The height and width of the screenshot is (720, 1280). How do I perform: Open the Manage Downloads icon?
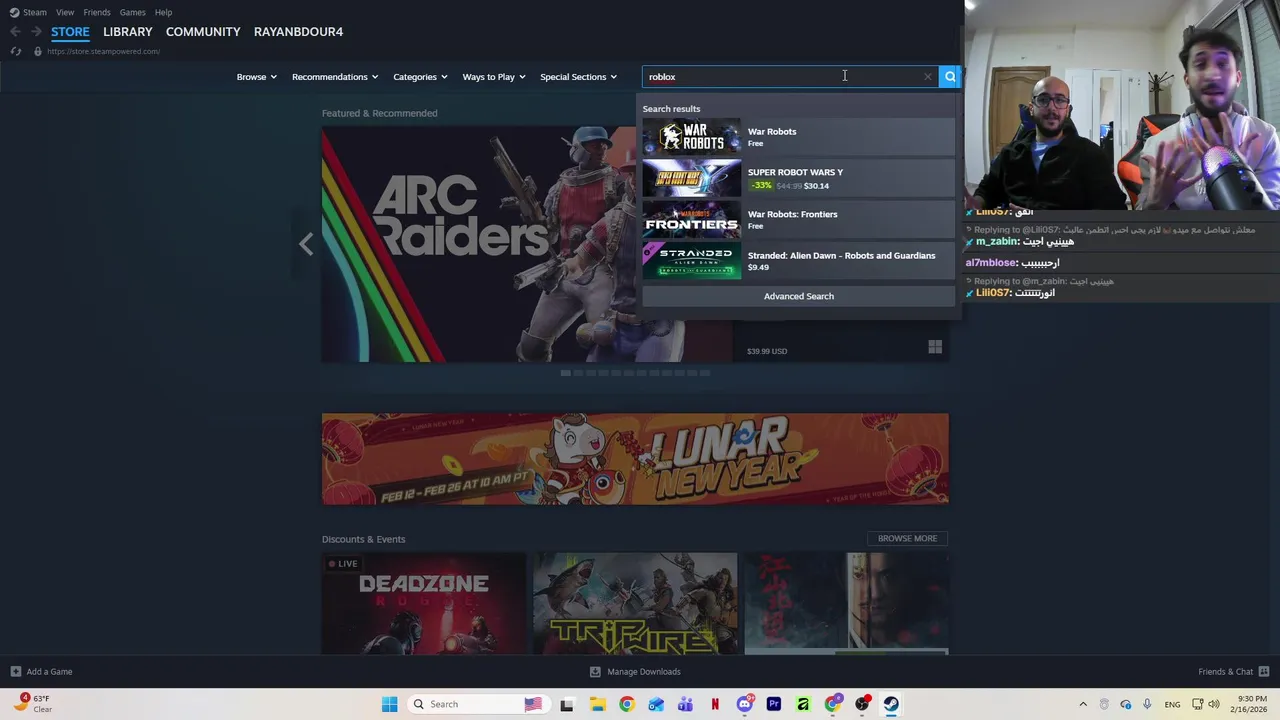point(595,671)
